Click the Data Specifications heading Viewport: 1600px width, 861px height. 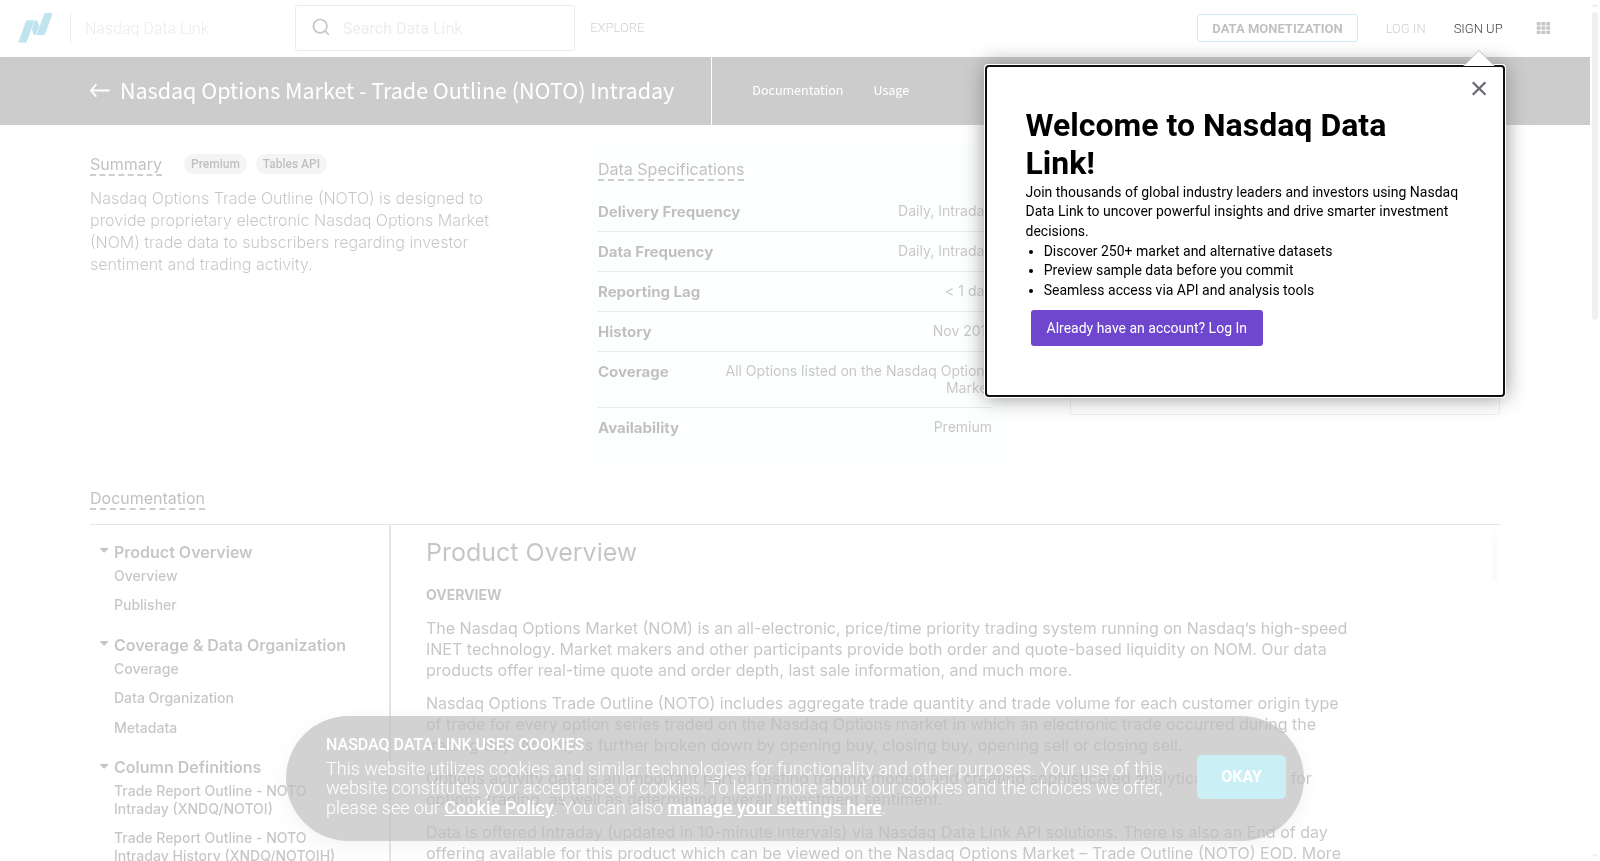pyautogui.click(x=671, y=170)
